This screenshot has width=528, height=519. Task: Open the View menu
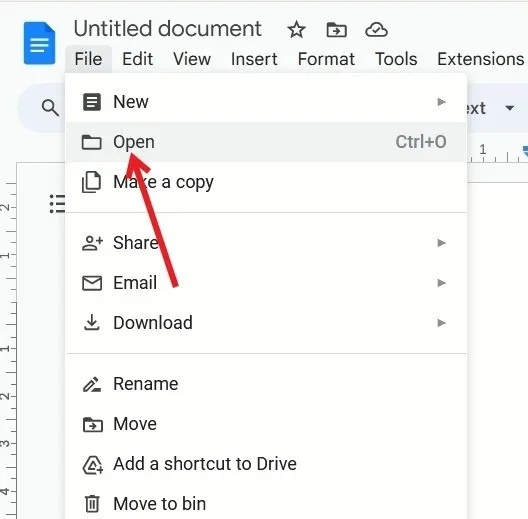point(192,59)
